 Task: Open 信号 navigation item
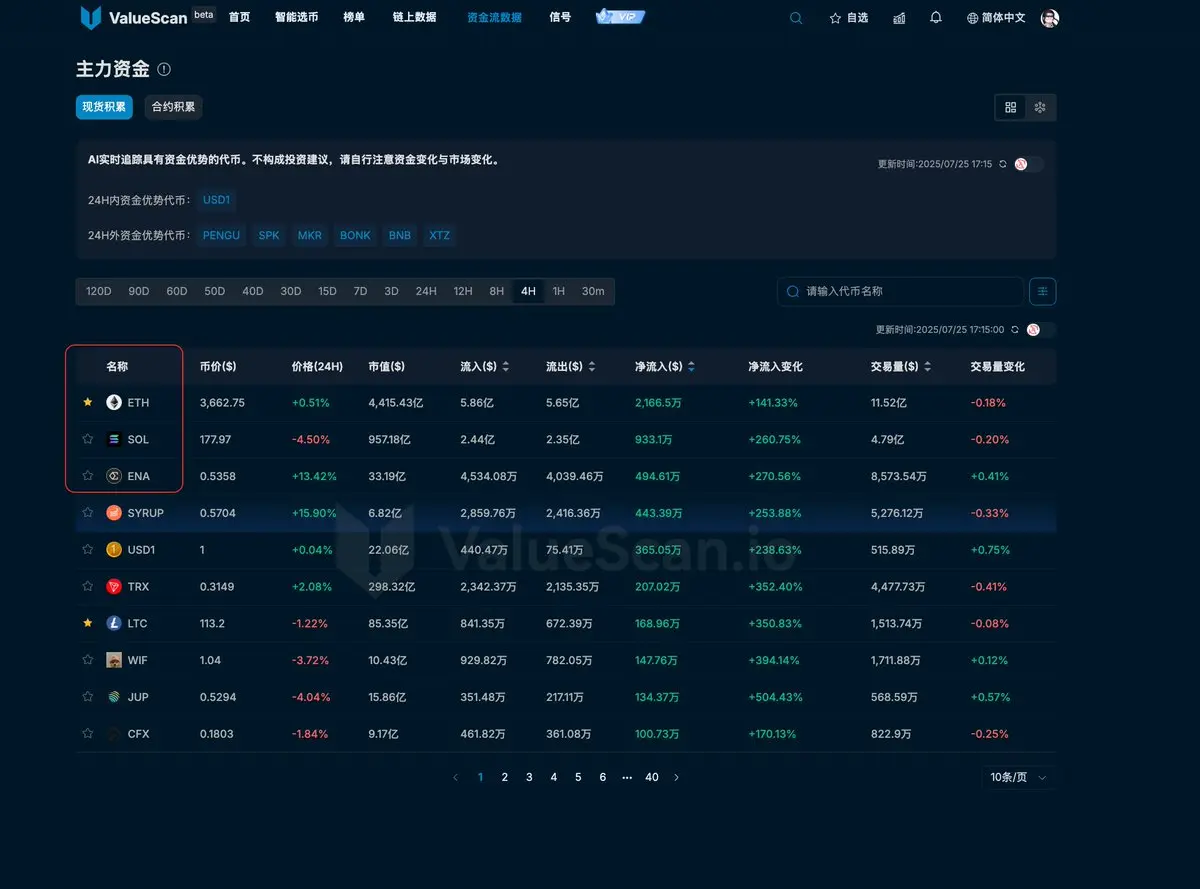coord(560,17)
